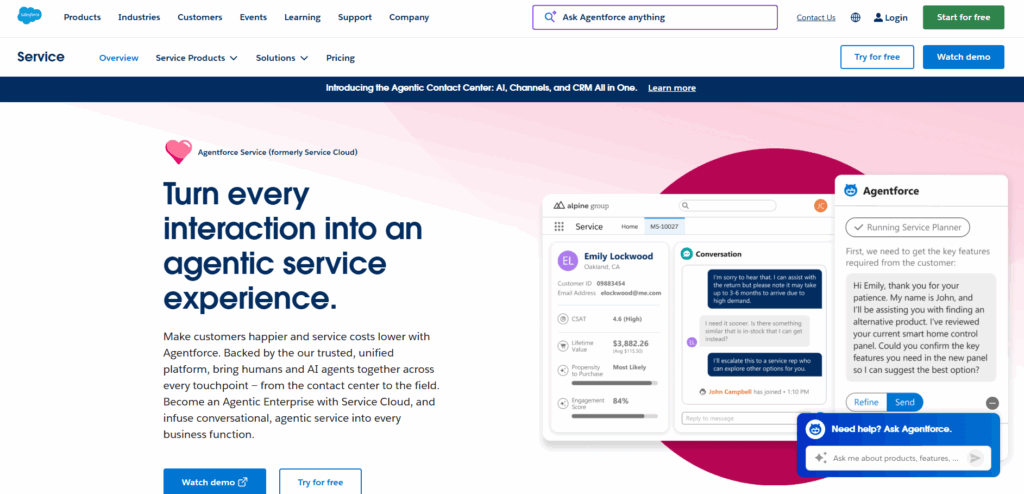Minimize the Agentforce chat with minus icon
Viewport: 1024px width, 494px height.
[x=992, y=403]
